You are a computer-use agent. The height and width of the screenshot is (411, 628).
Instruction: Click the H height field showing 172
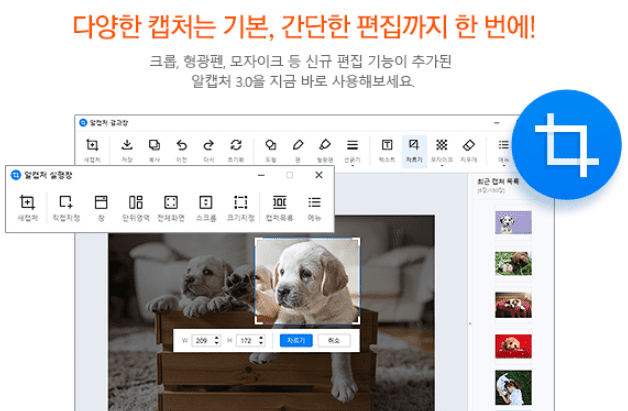(247, 340)
